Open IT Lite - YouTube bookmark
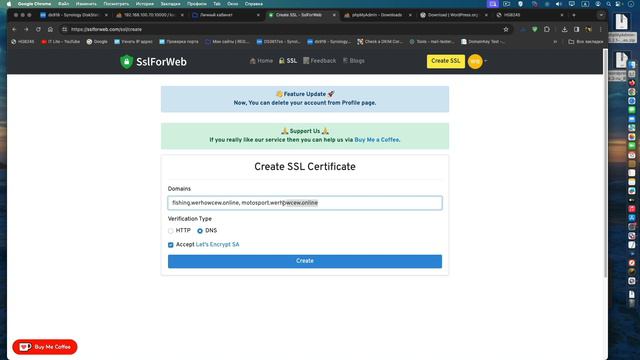The image size is (640, 360). [61, 42]
